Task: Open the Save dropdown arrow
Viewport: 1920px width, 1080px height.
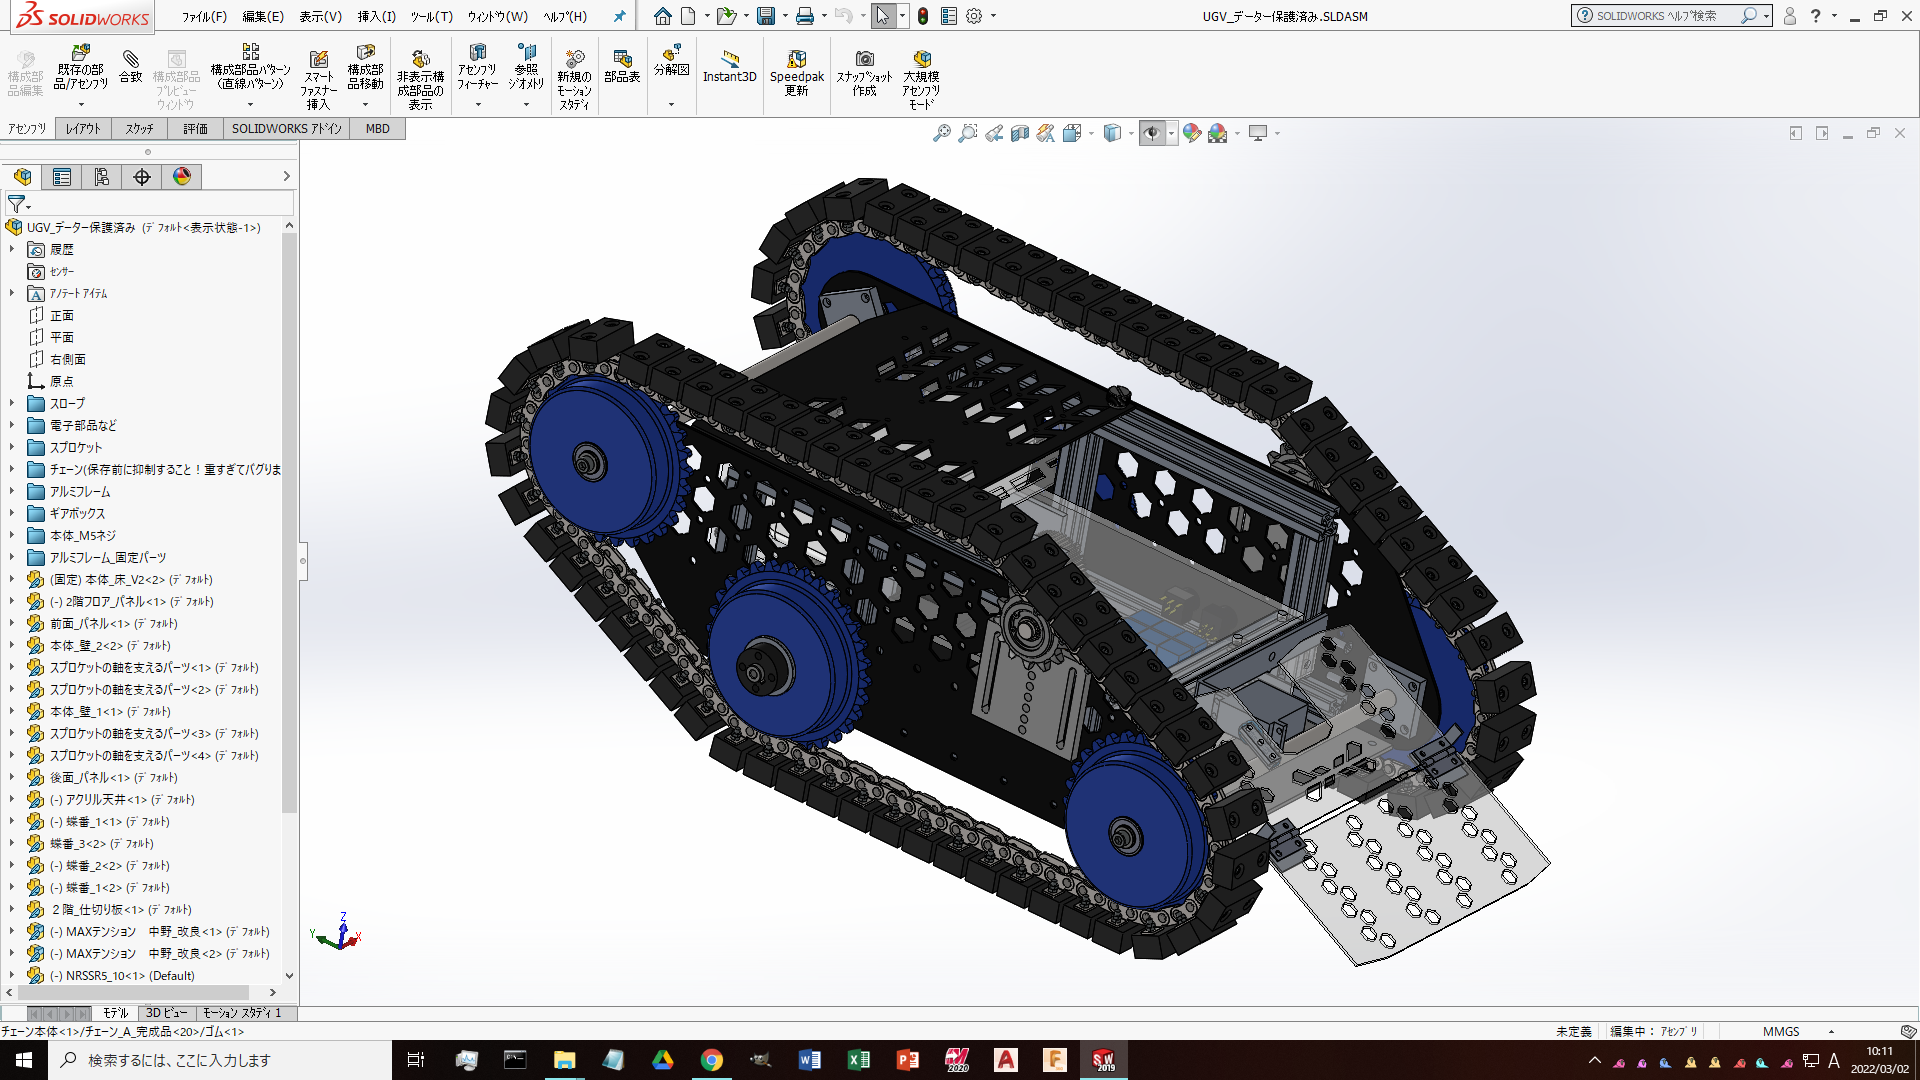Action: coord(785,16)
